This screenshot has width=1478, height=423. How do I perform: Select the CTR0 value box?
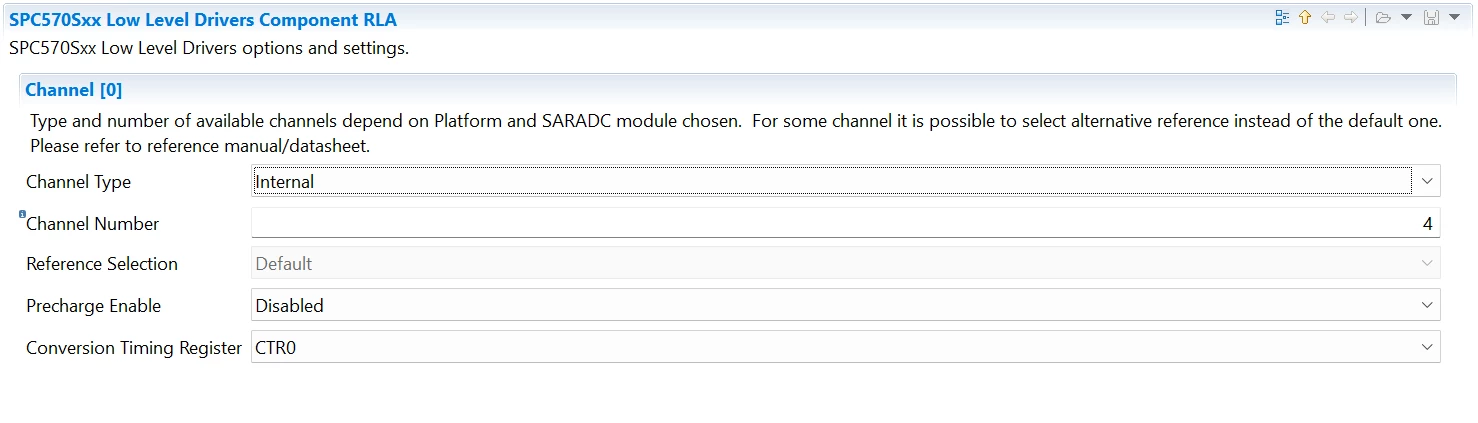pyautogui.click(x=845, y=347)
